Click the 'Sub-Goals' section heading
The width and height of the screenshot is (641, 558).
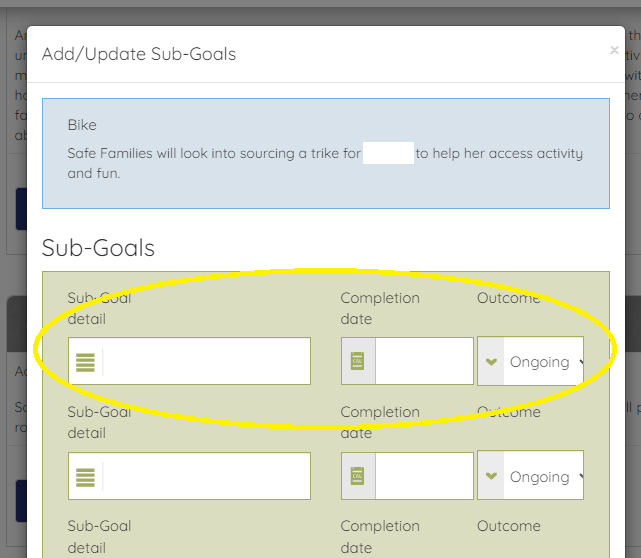coord(98,247)
